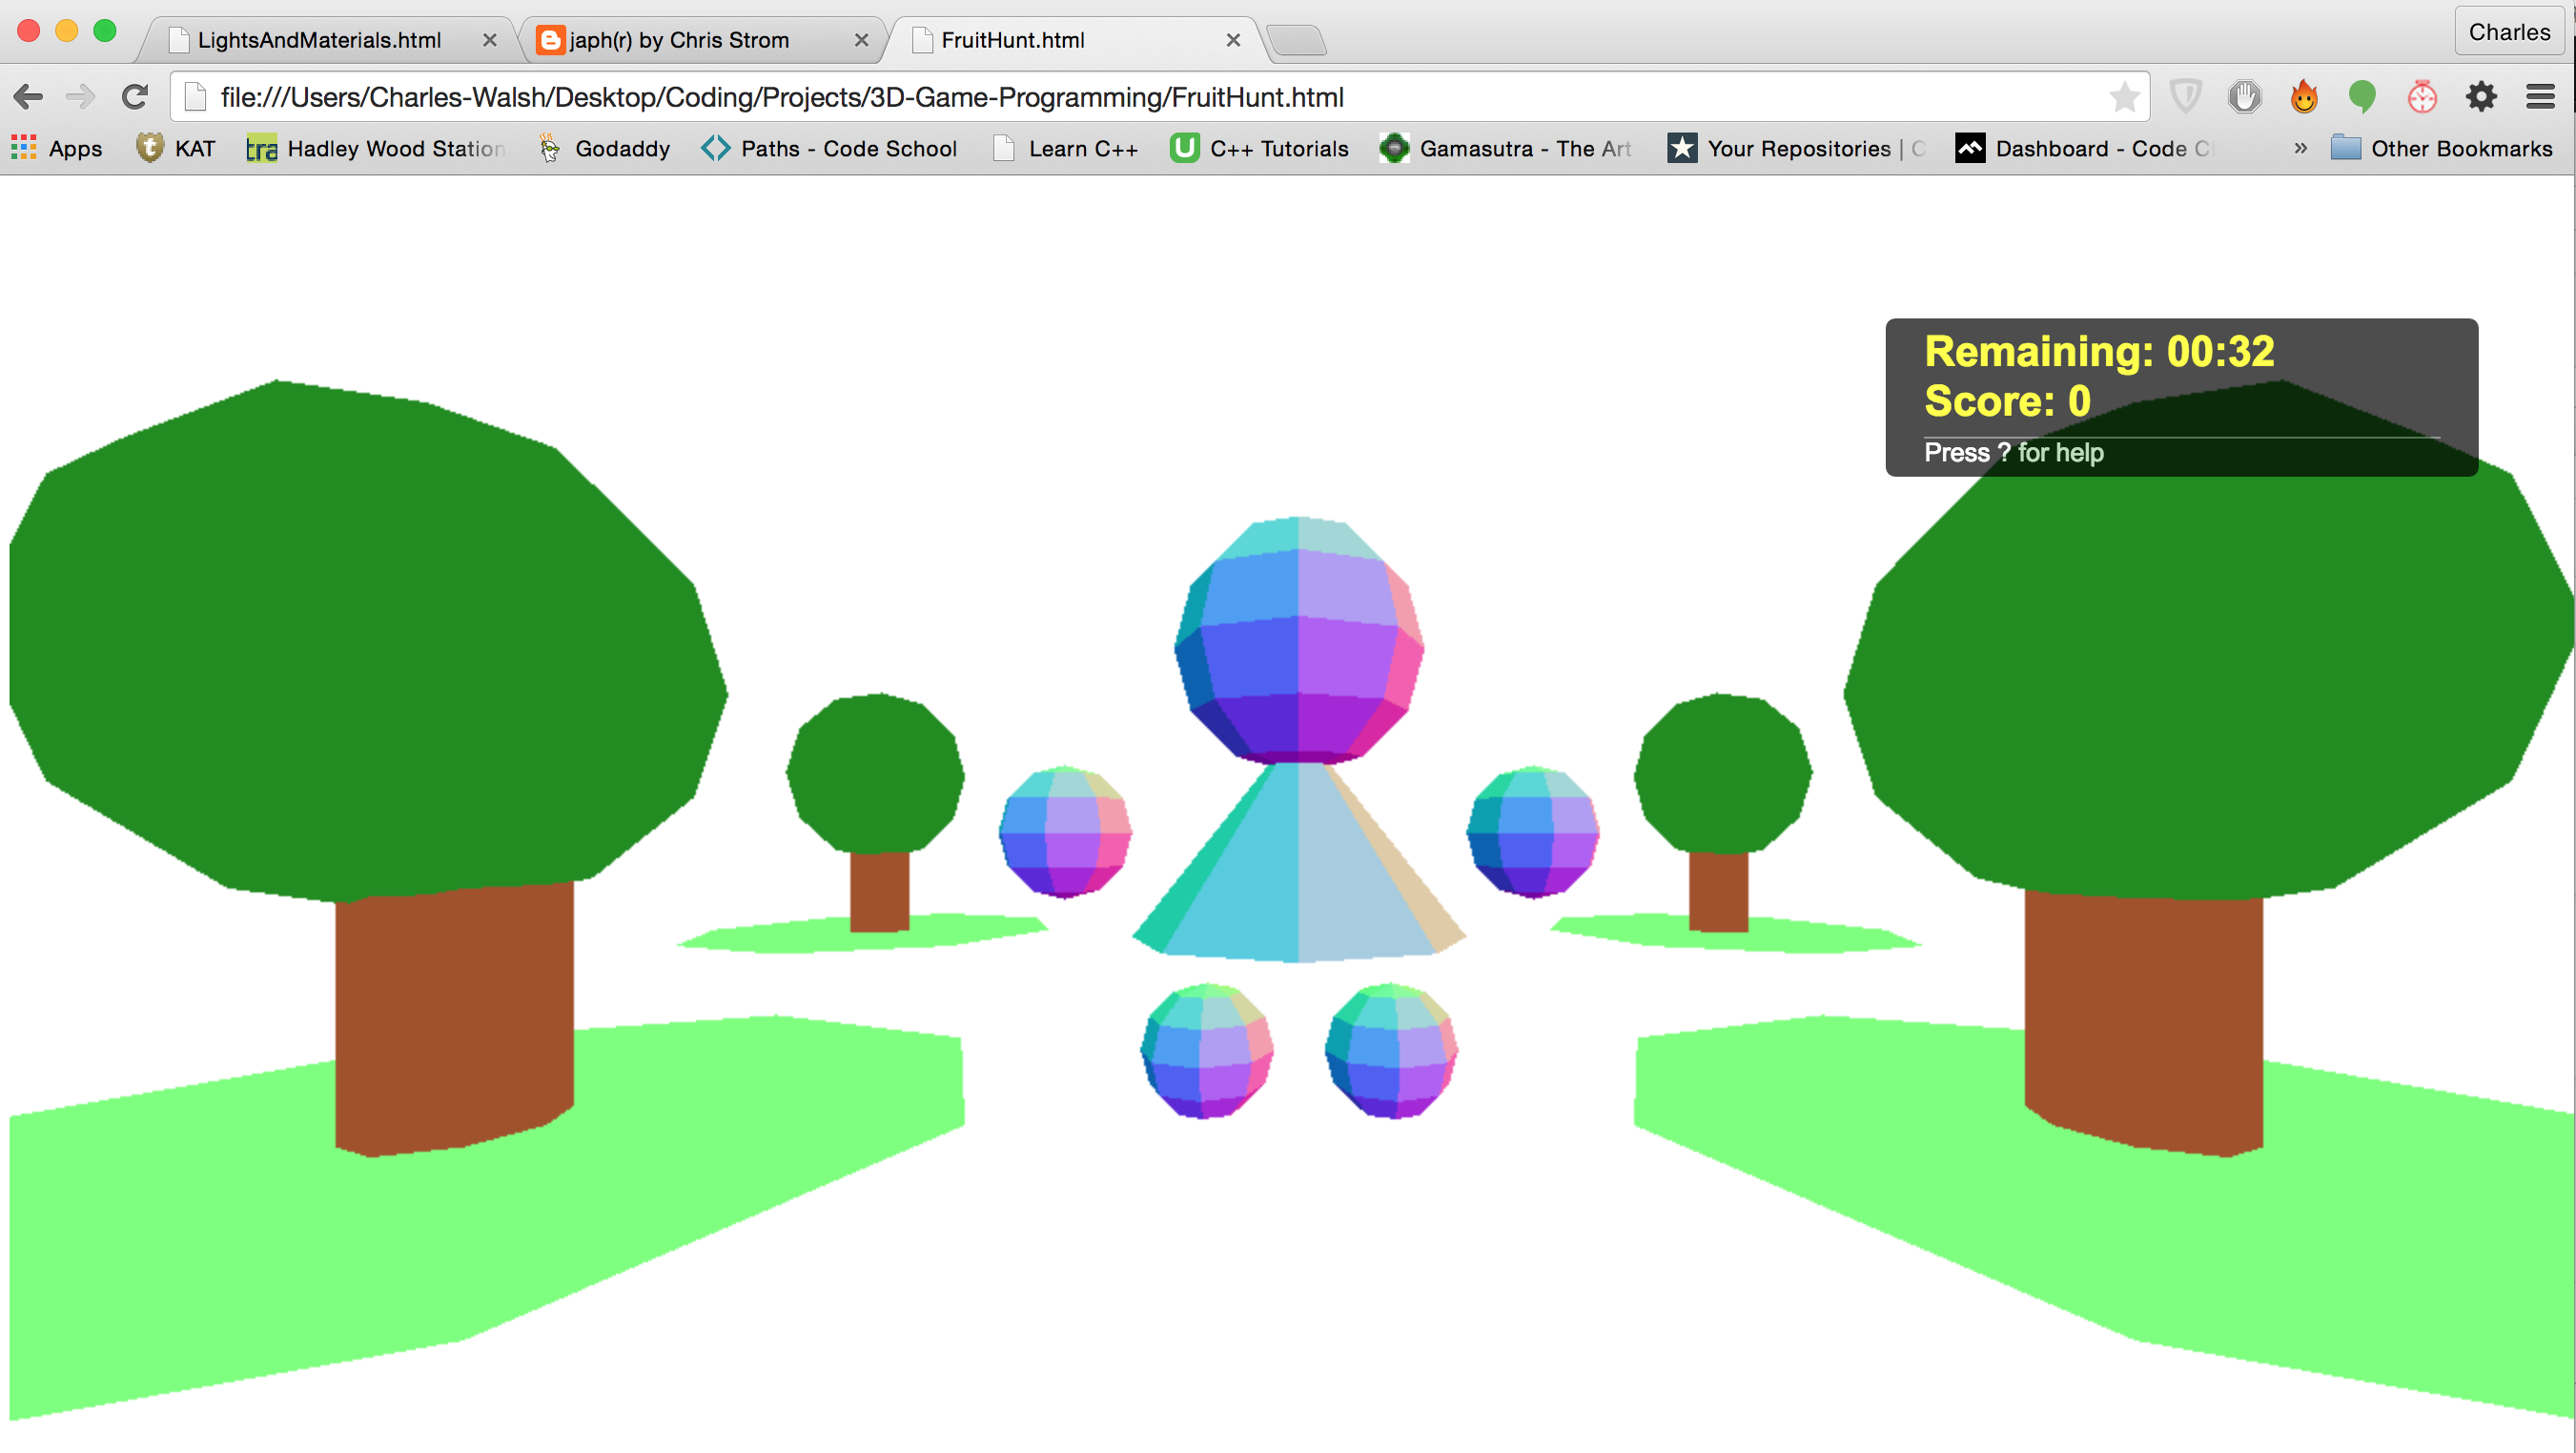This screenshot has height=1453, width=2576.
Task: Expand hidden bookmarks with chevron
Action: (2300, 148)
